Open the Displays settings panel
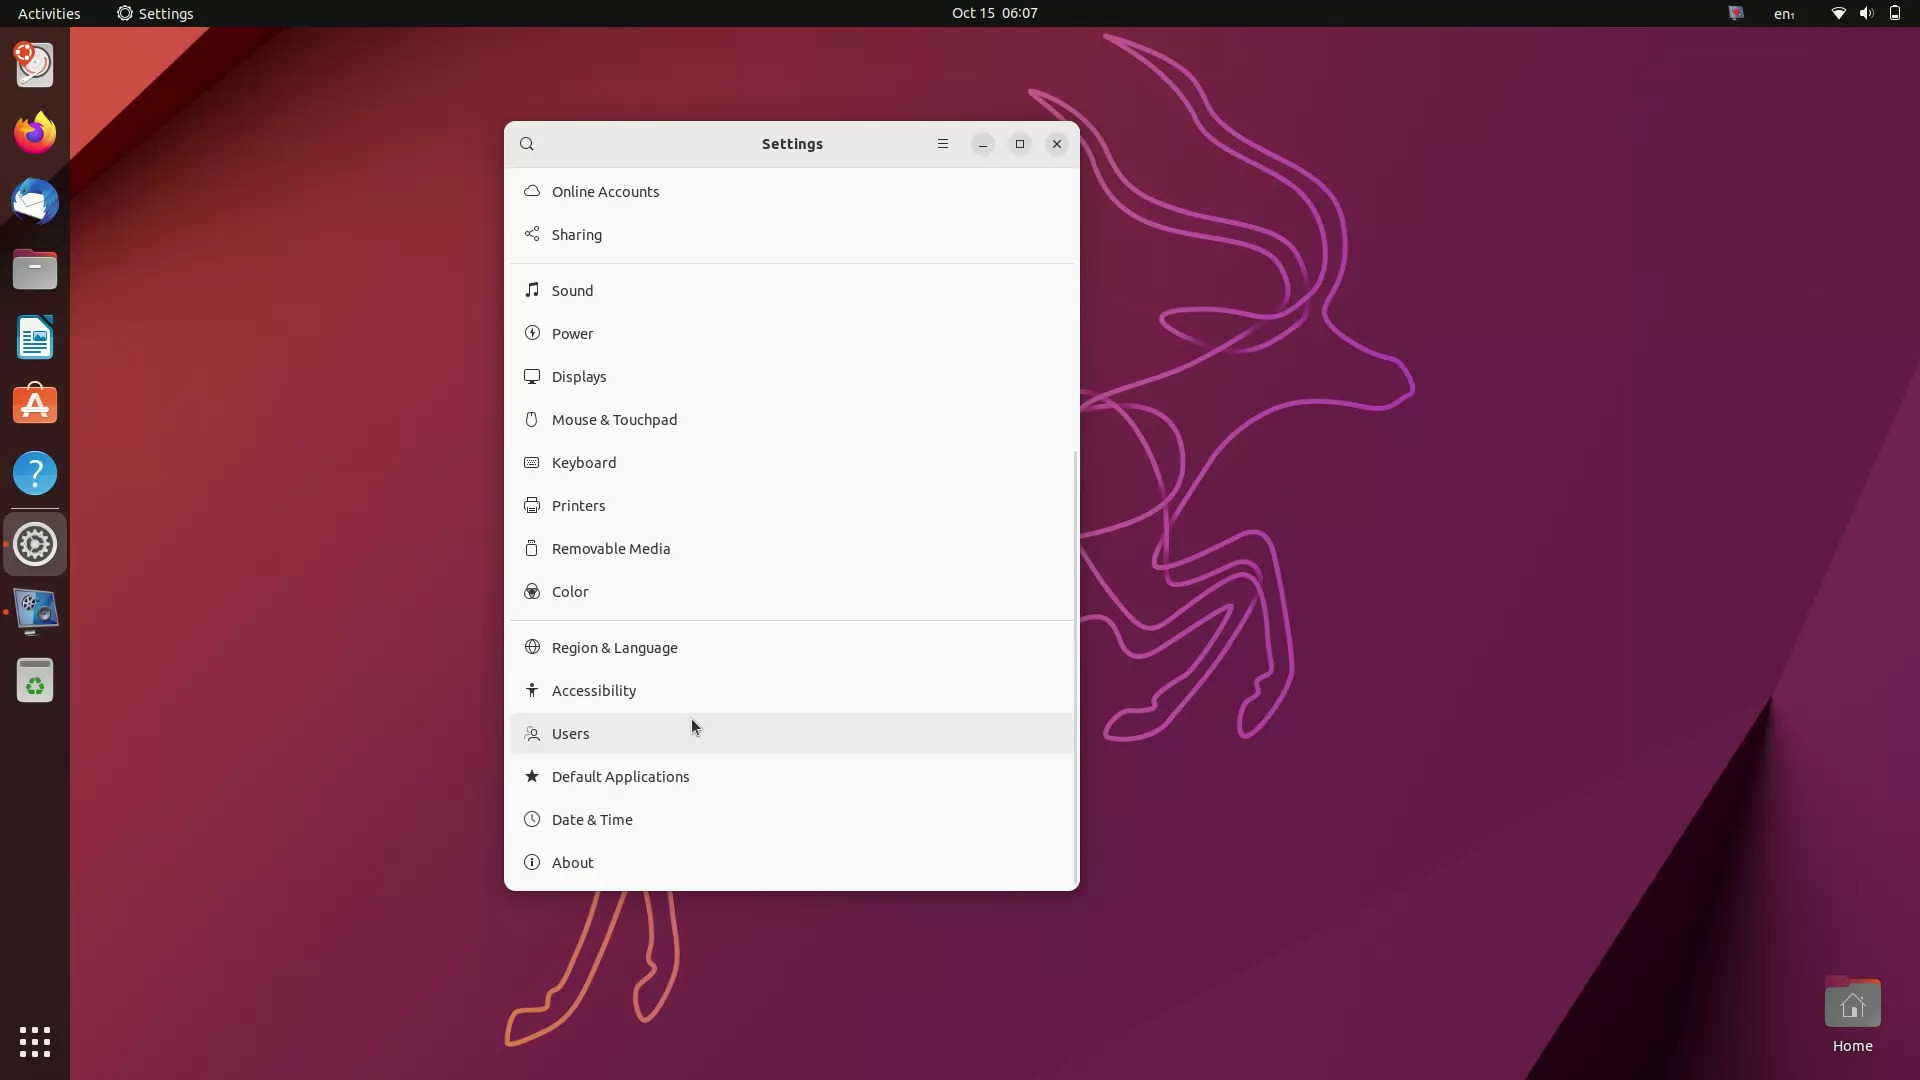1920x1080 pixels. coord(580,376)
